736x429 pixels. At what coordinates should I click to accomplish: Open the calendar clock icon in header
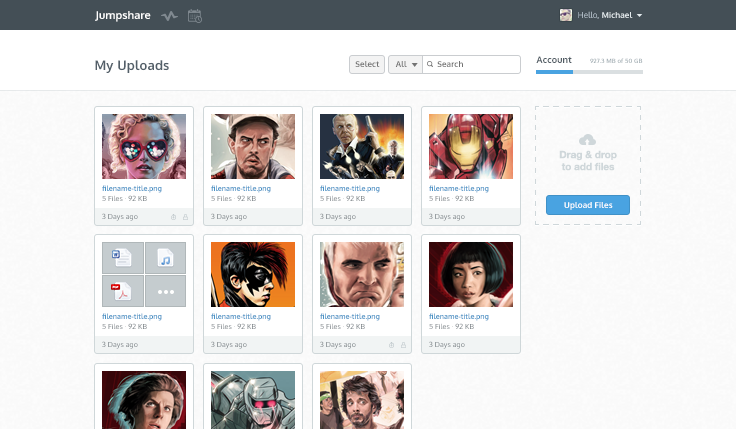pyautogui.click(x=195, y=16)
